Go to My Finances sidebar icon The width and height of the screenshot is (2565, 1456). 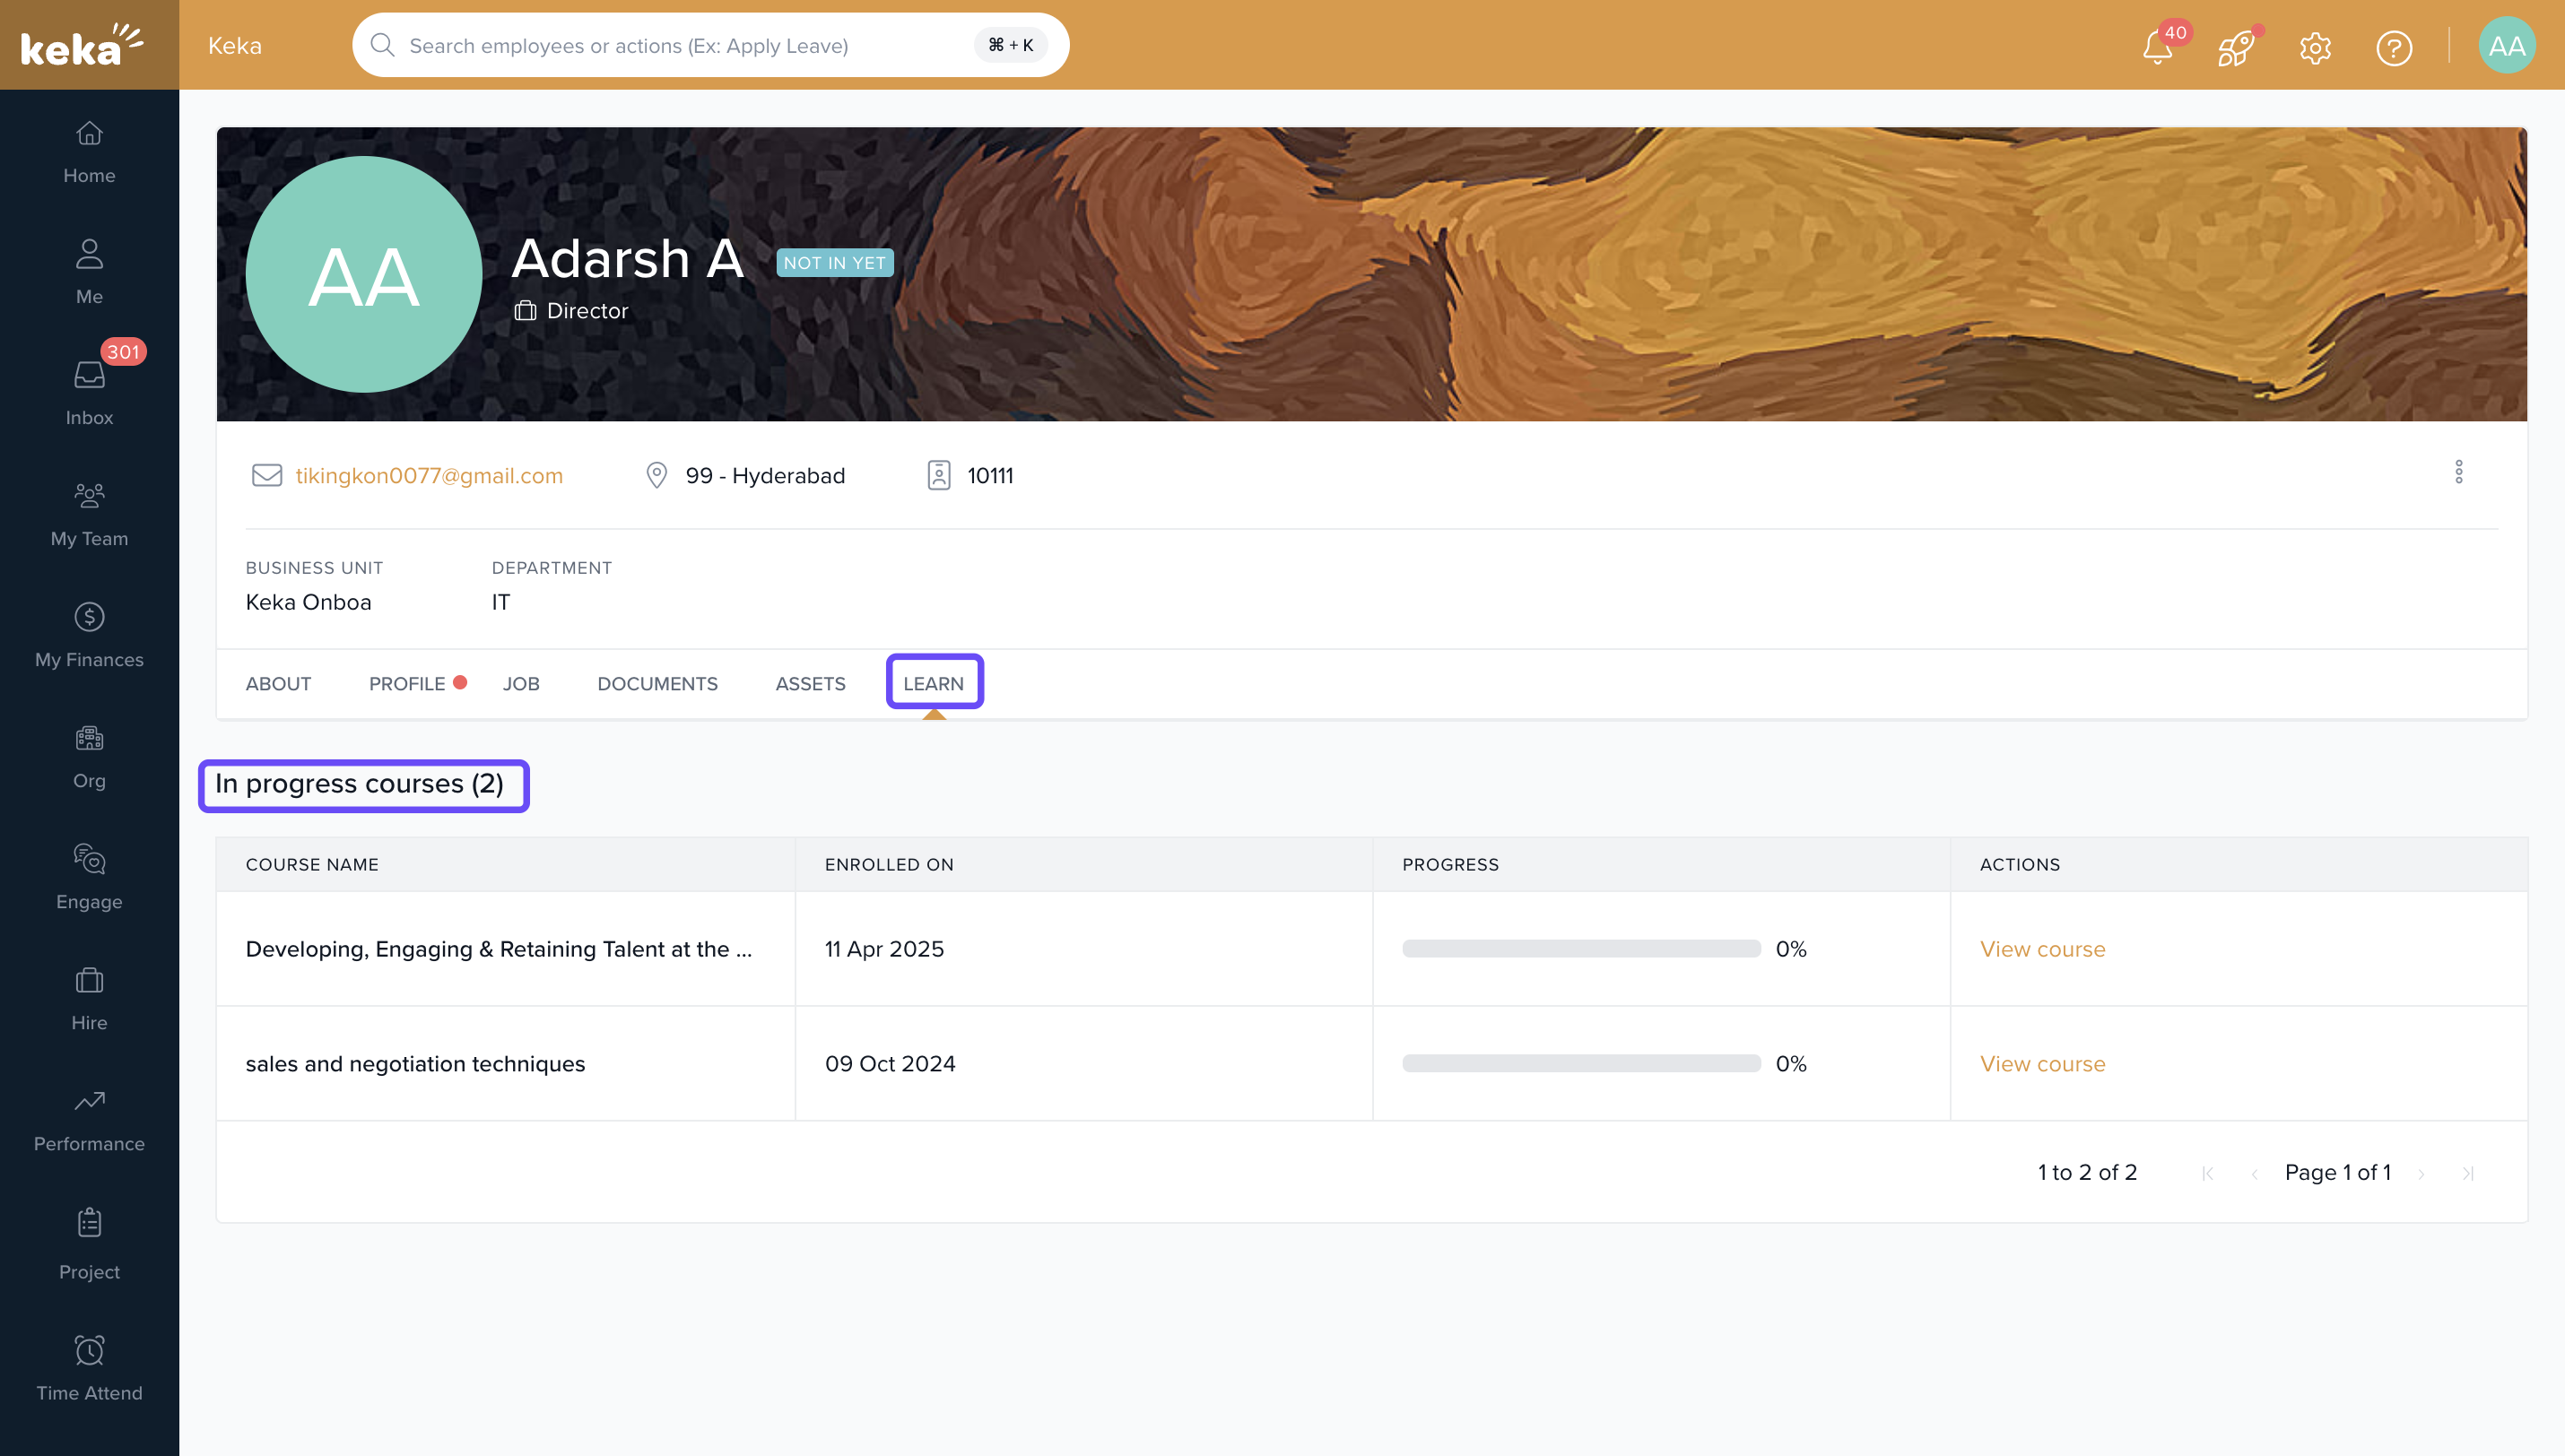89,634
